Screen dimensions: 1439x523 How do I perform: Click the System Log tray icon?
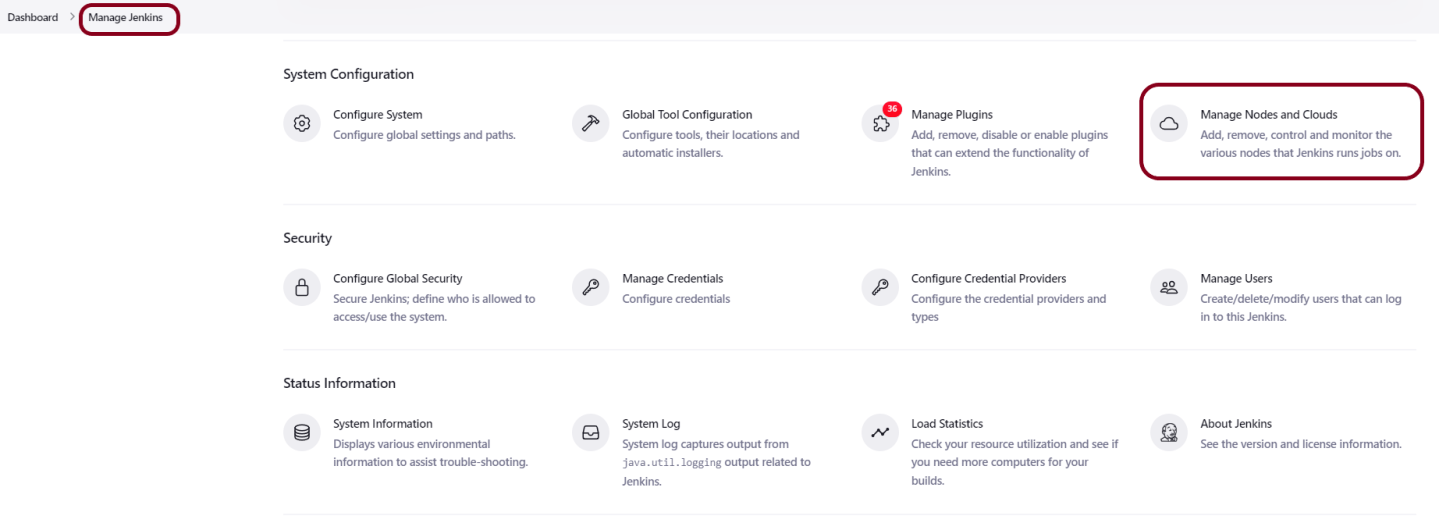pyautogui.click(x=590, y=433)
